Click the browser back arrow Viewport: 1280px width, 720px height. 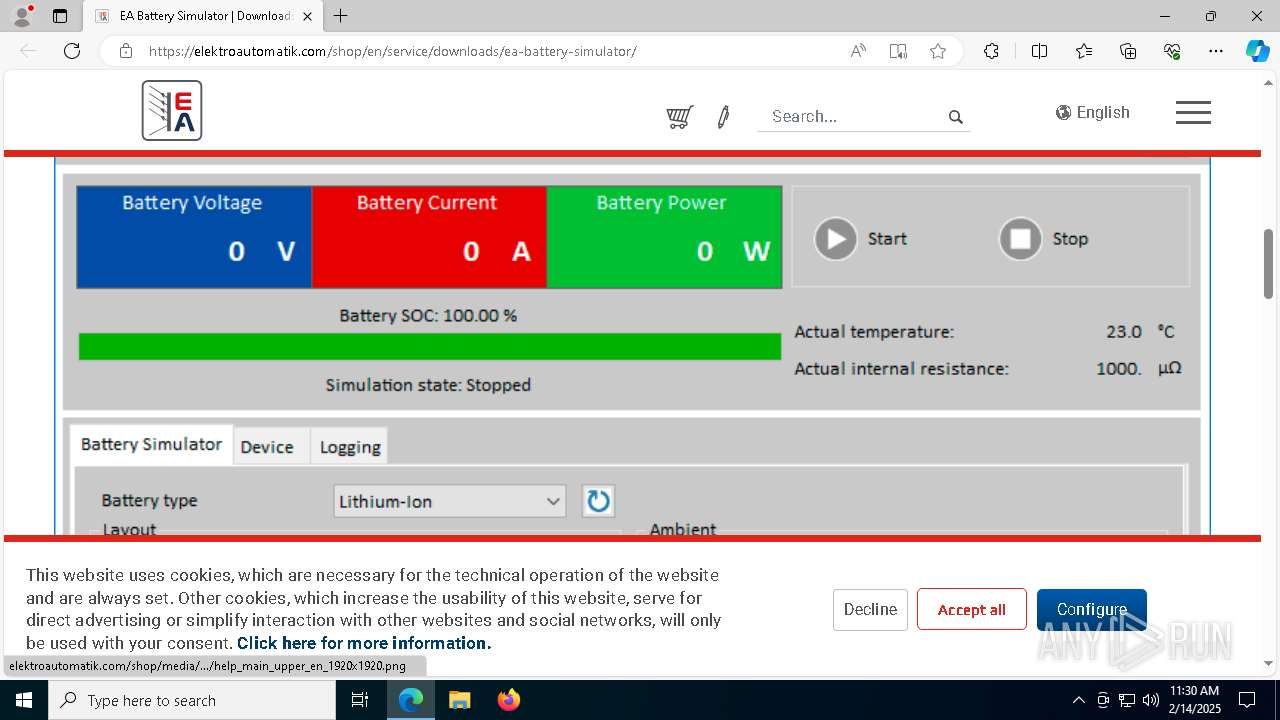coord(28,51)
